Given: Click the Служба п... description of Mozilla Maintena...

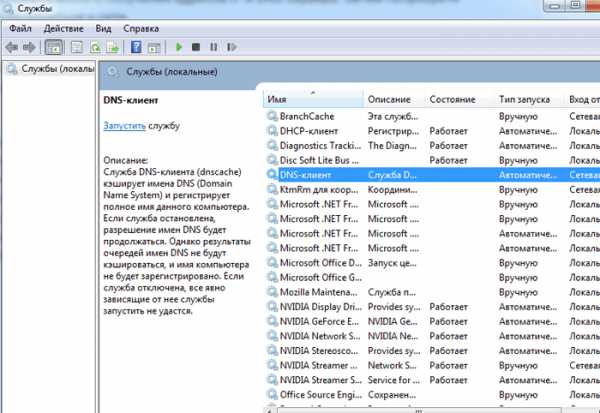Looking at the screenshot, I should (x=391, y=292).
